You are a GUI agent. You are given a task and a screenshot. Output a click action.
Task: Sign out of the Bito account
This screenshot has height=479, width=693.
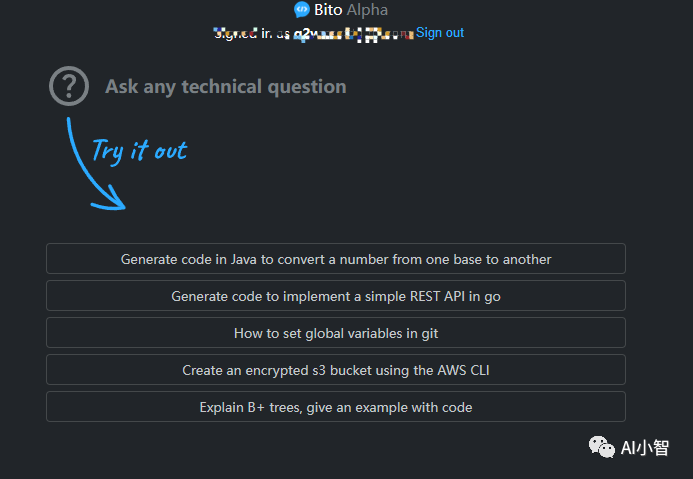coord(440,33)
